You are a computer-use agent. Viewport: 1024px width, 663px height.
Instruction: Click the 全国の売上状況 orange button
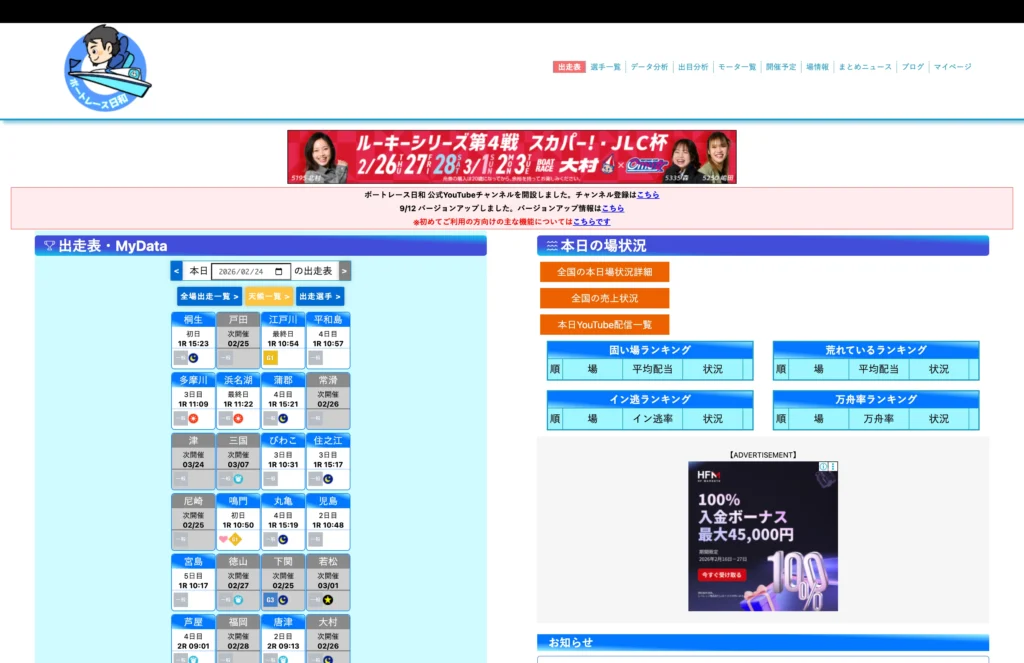click(607, 298)
